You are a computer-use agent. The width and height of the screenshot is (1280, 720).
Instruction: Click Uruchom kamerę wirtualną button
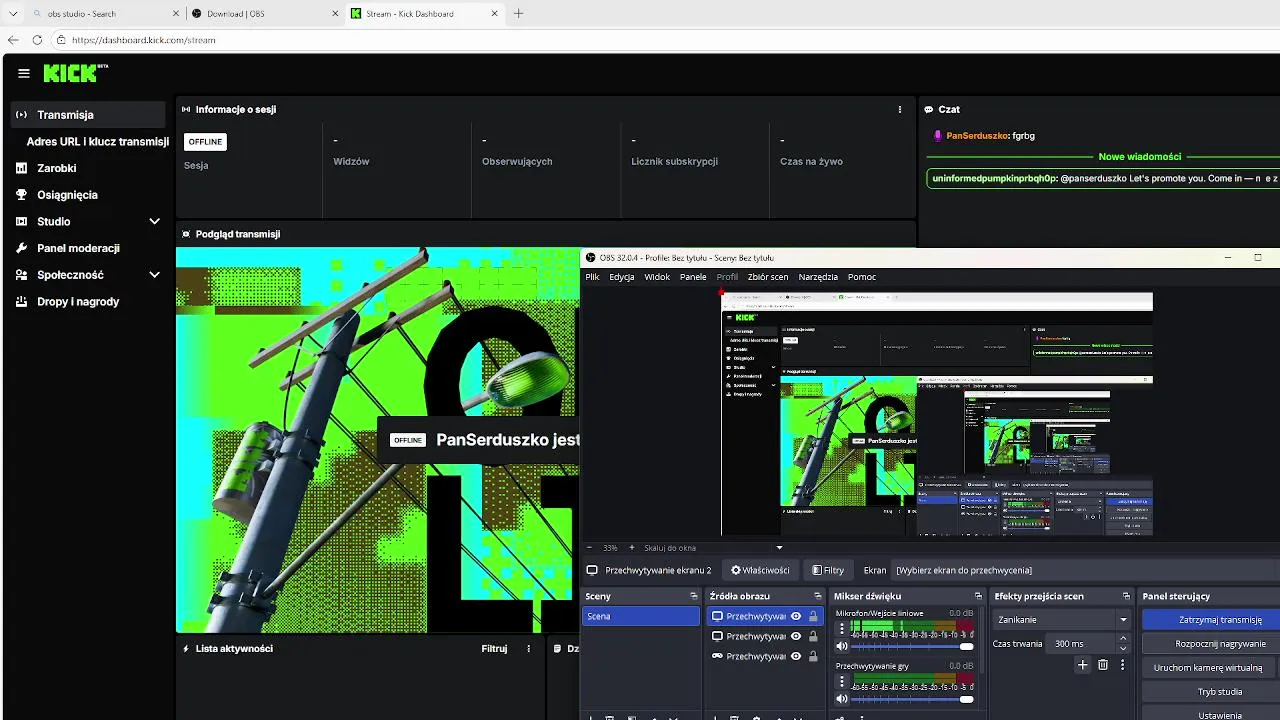(x=1211, y=668)
